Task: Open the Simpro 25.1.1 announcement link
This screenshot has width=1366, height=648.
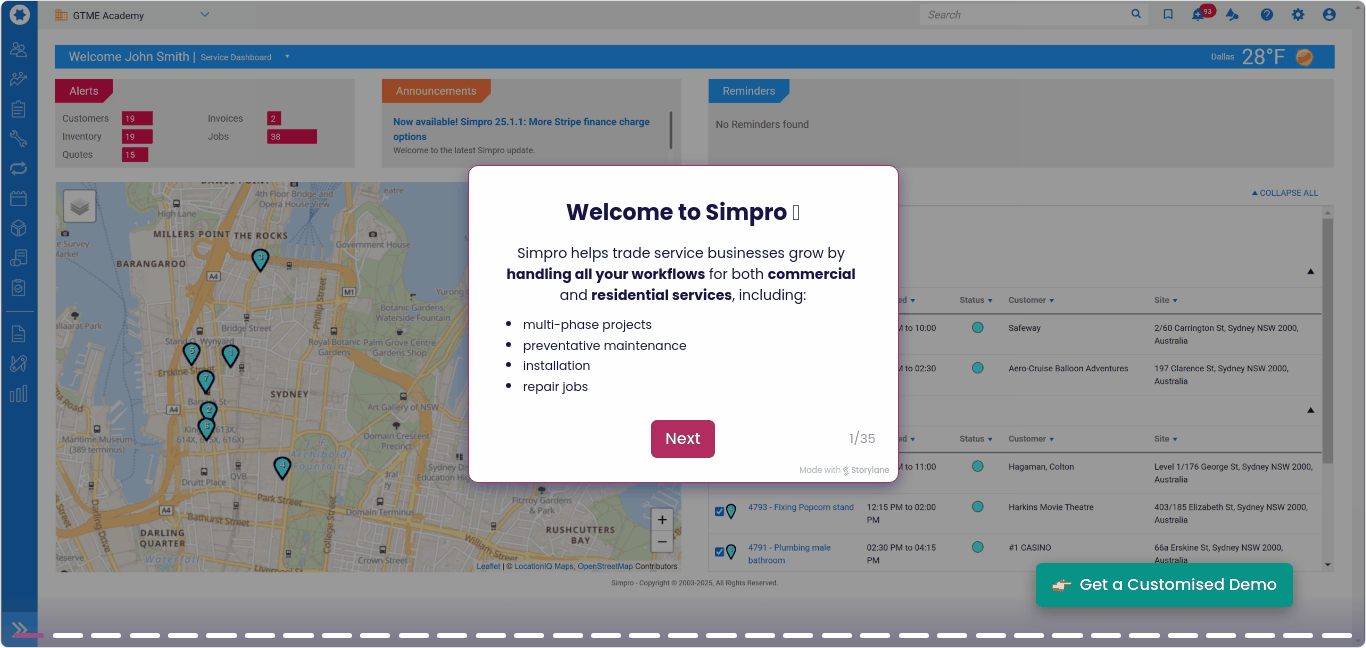Action: coord(521,129)
